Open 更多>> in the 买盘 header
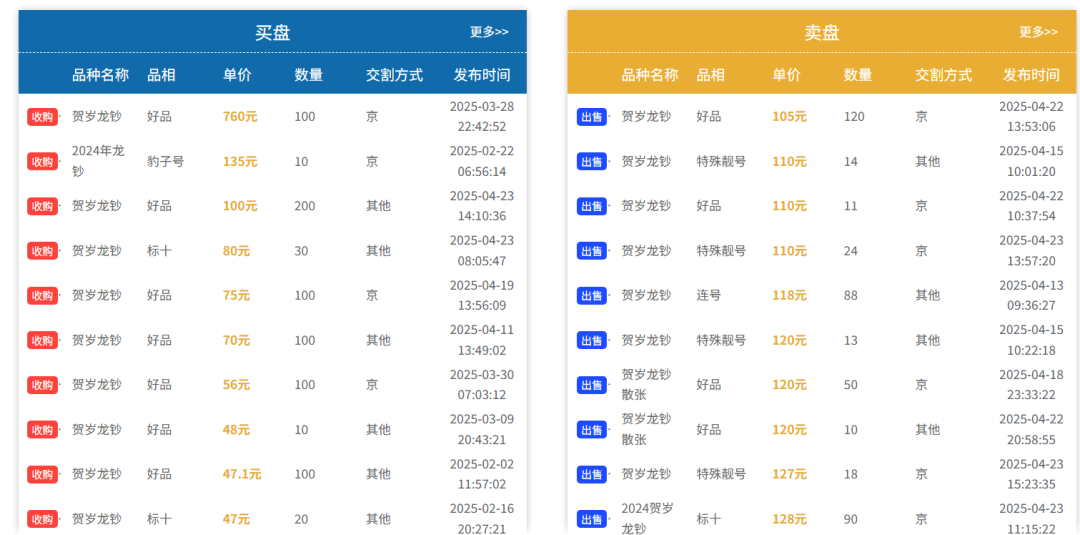This screenshot has width=1080, height=535. pos(489,32)
